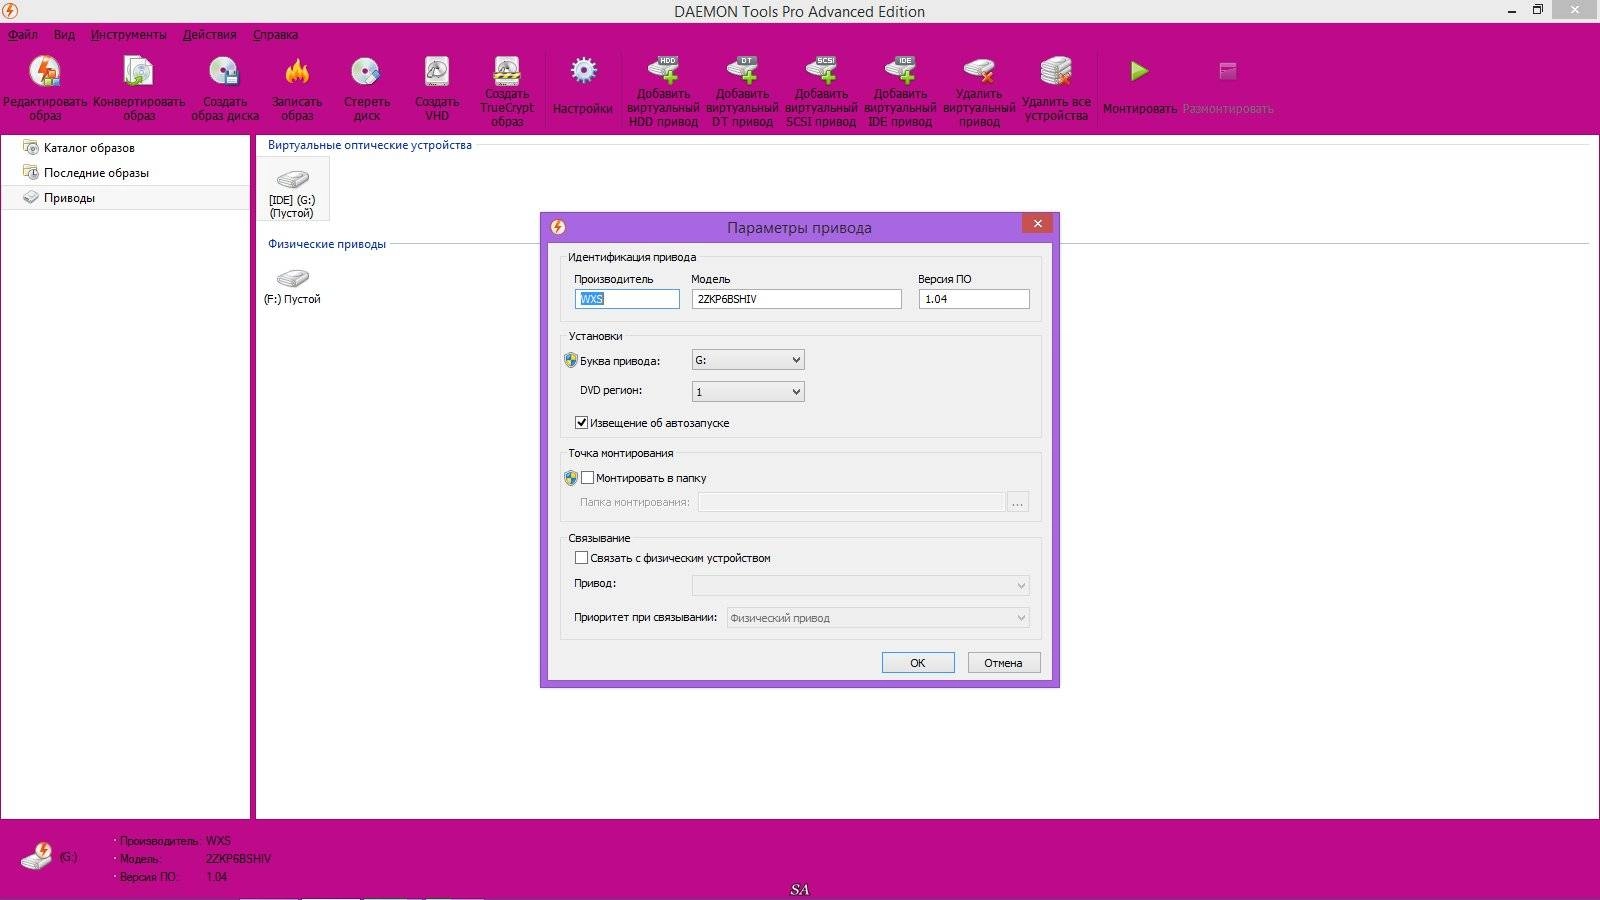1600x900 pixels.
Task: Click the dialog's lightning bolt icon
Action: [558, 227]
